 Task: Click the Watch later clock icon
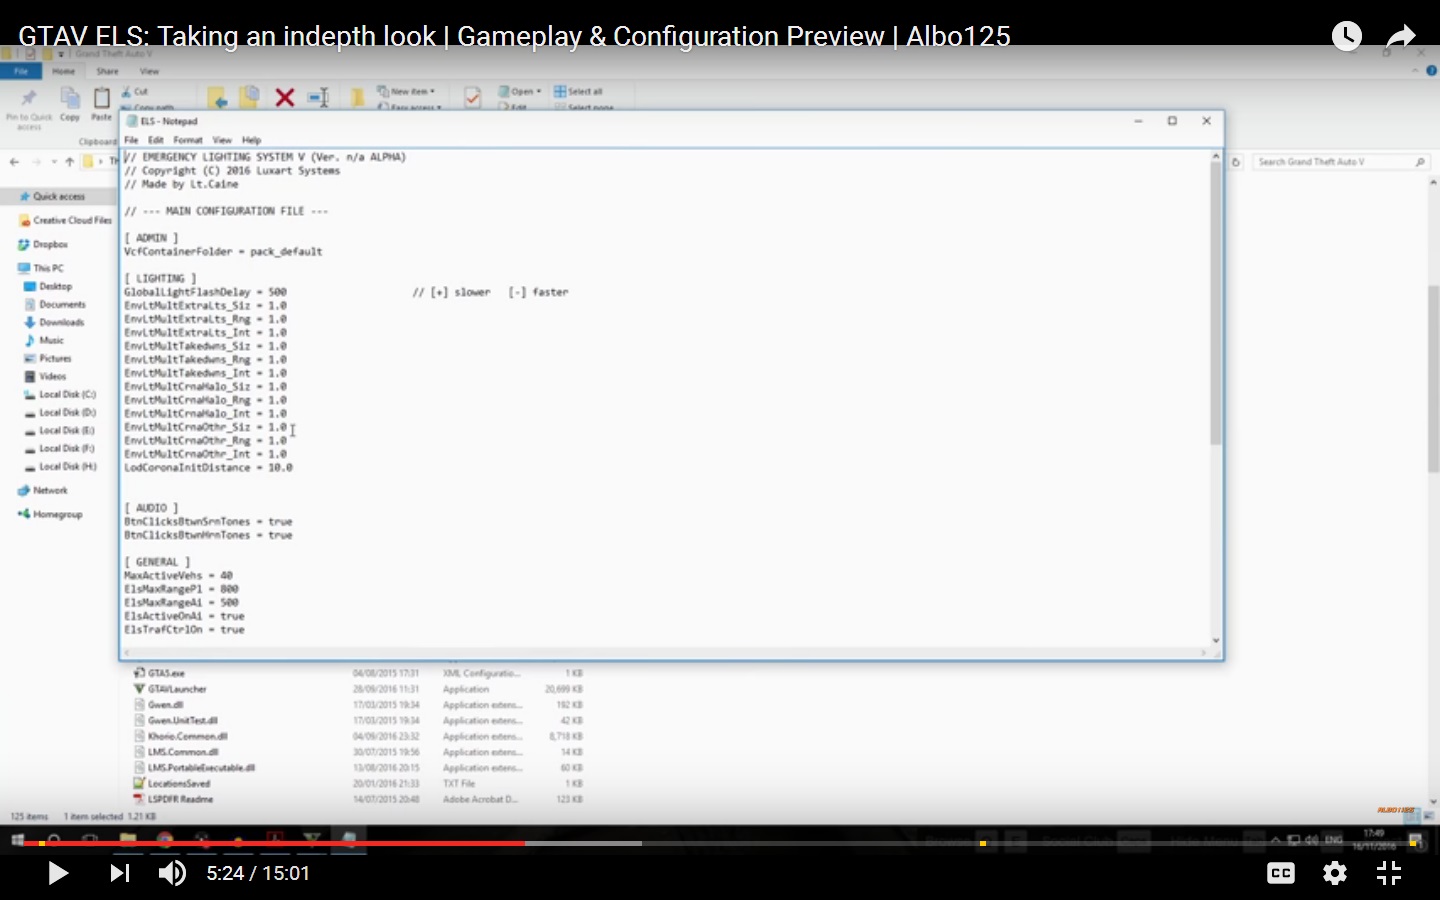click(x=1347, y=37)
